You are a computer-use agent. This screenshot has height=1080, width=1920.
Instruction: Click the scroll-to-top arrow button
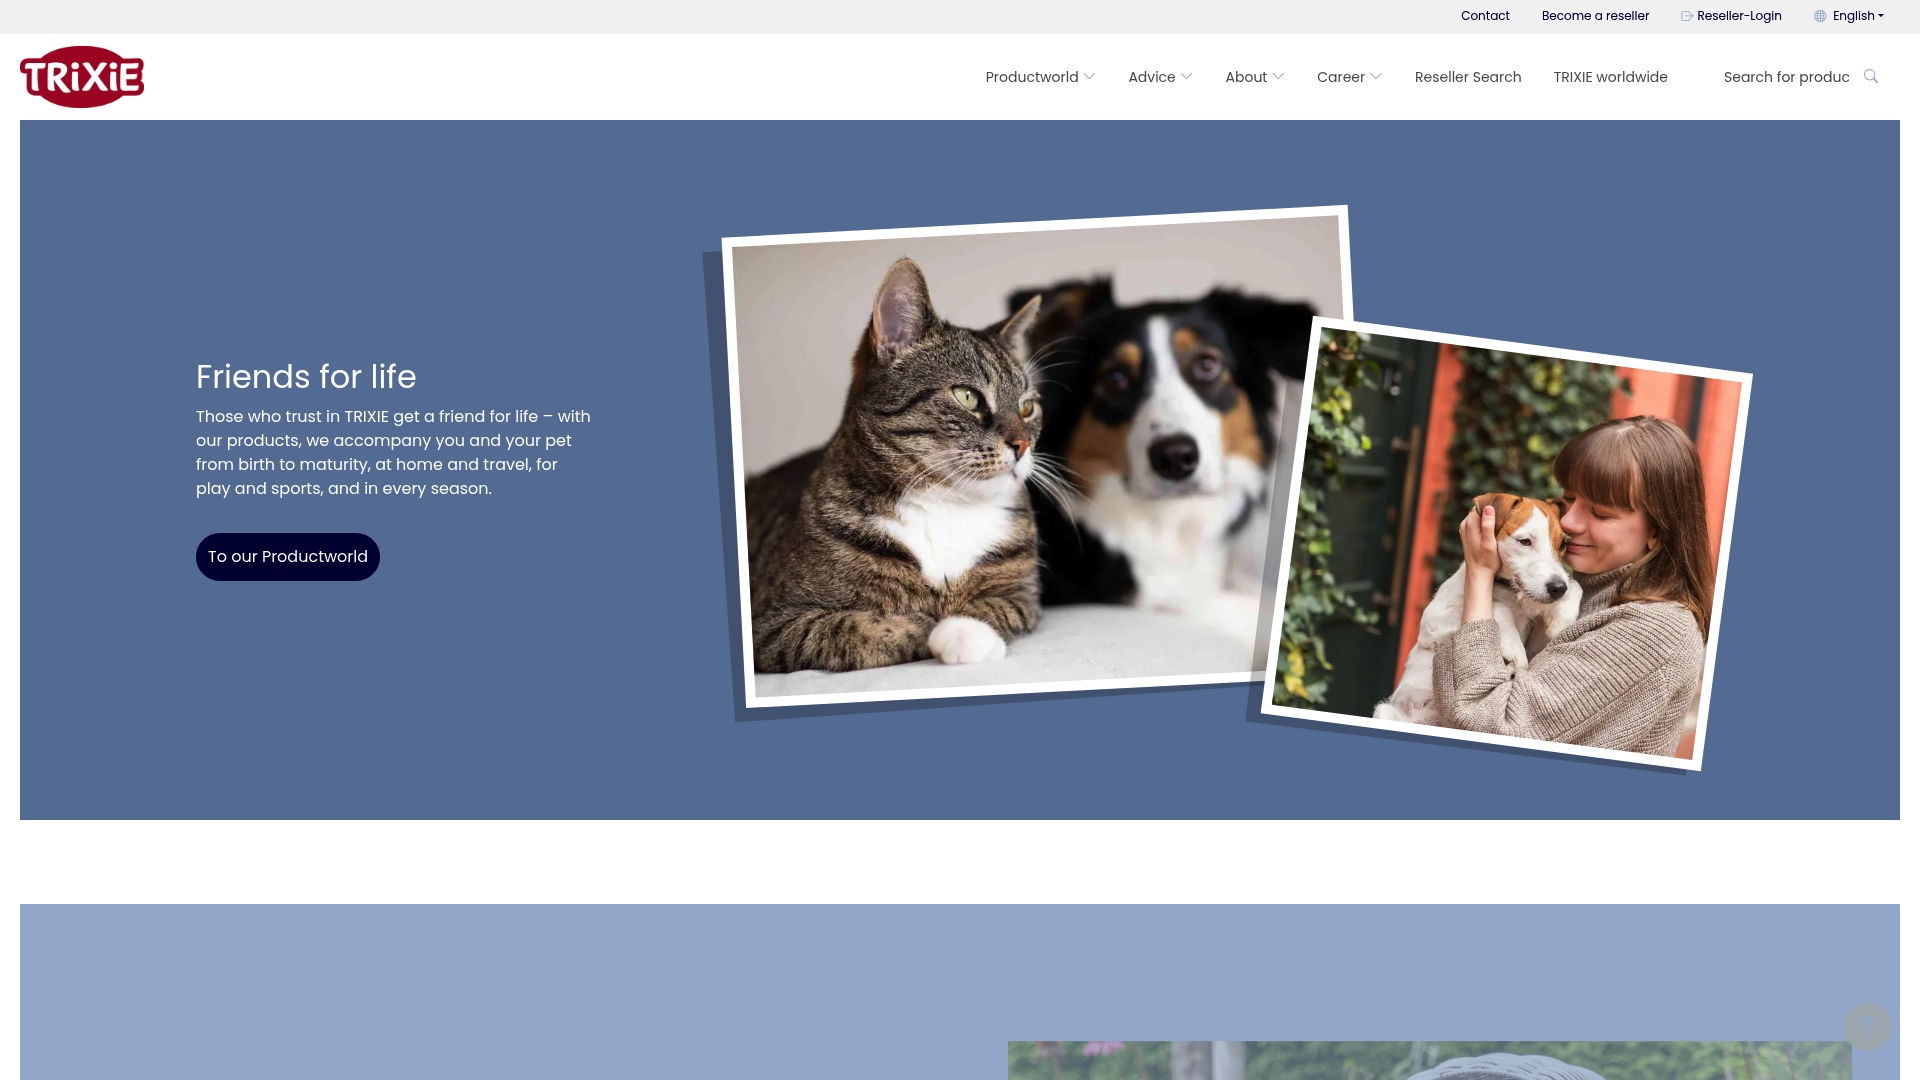(x=1867, y=1026)
